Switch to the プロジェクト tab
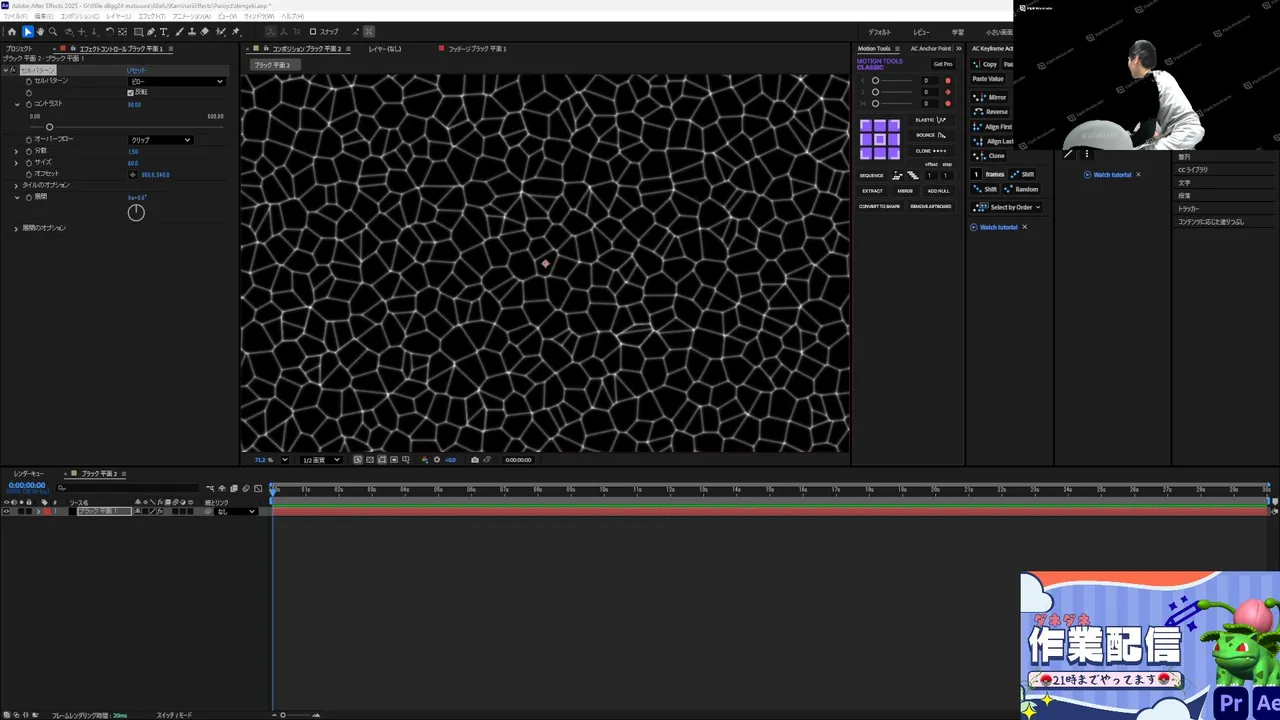Viewport: 1280px width, 720px height. pos(19,49)
